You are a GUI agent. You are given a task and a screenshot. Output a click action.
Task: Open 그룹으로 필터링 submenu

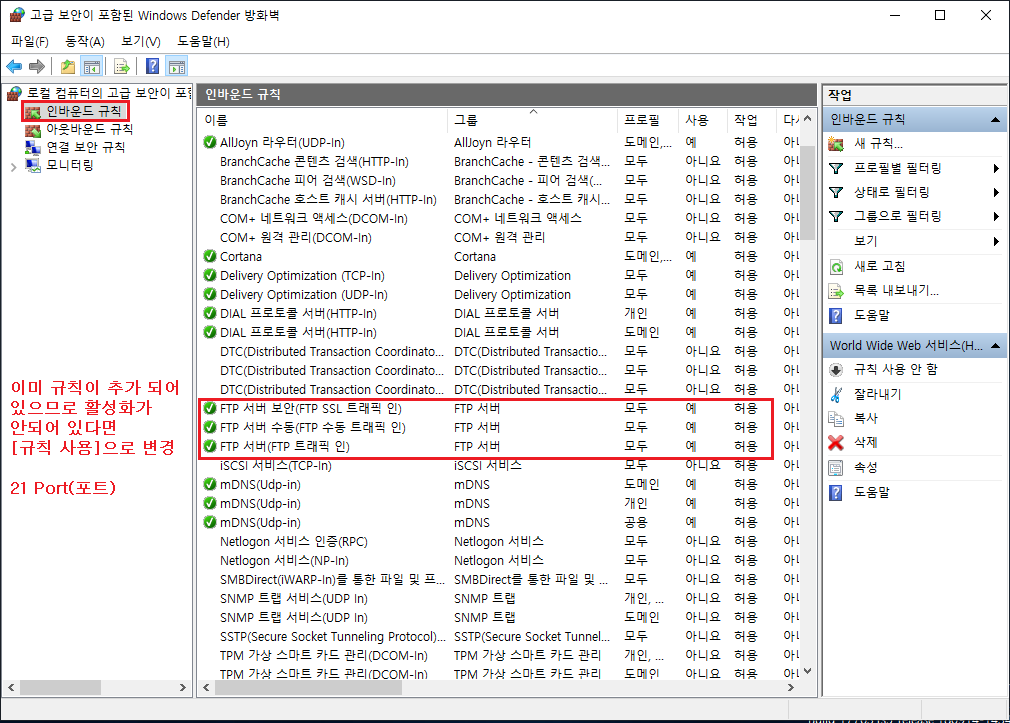pyautogui.click(x=897, y=216)
